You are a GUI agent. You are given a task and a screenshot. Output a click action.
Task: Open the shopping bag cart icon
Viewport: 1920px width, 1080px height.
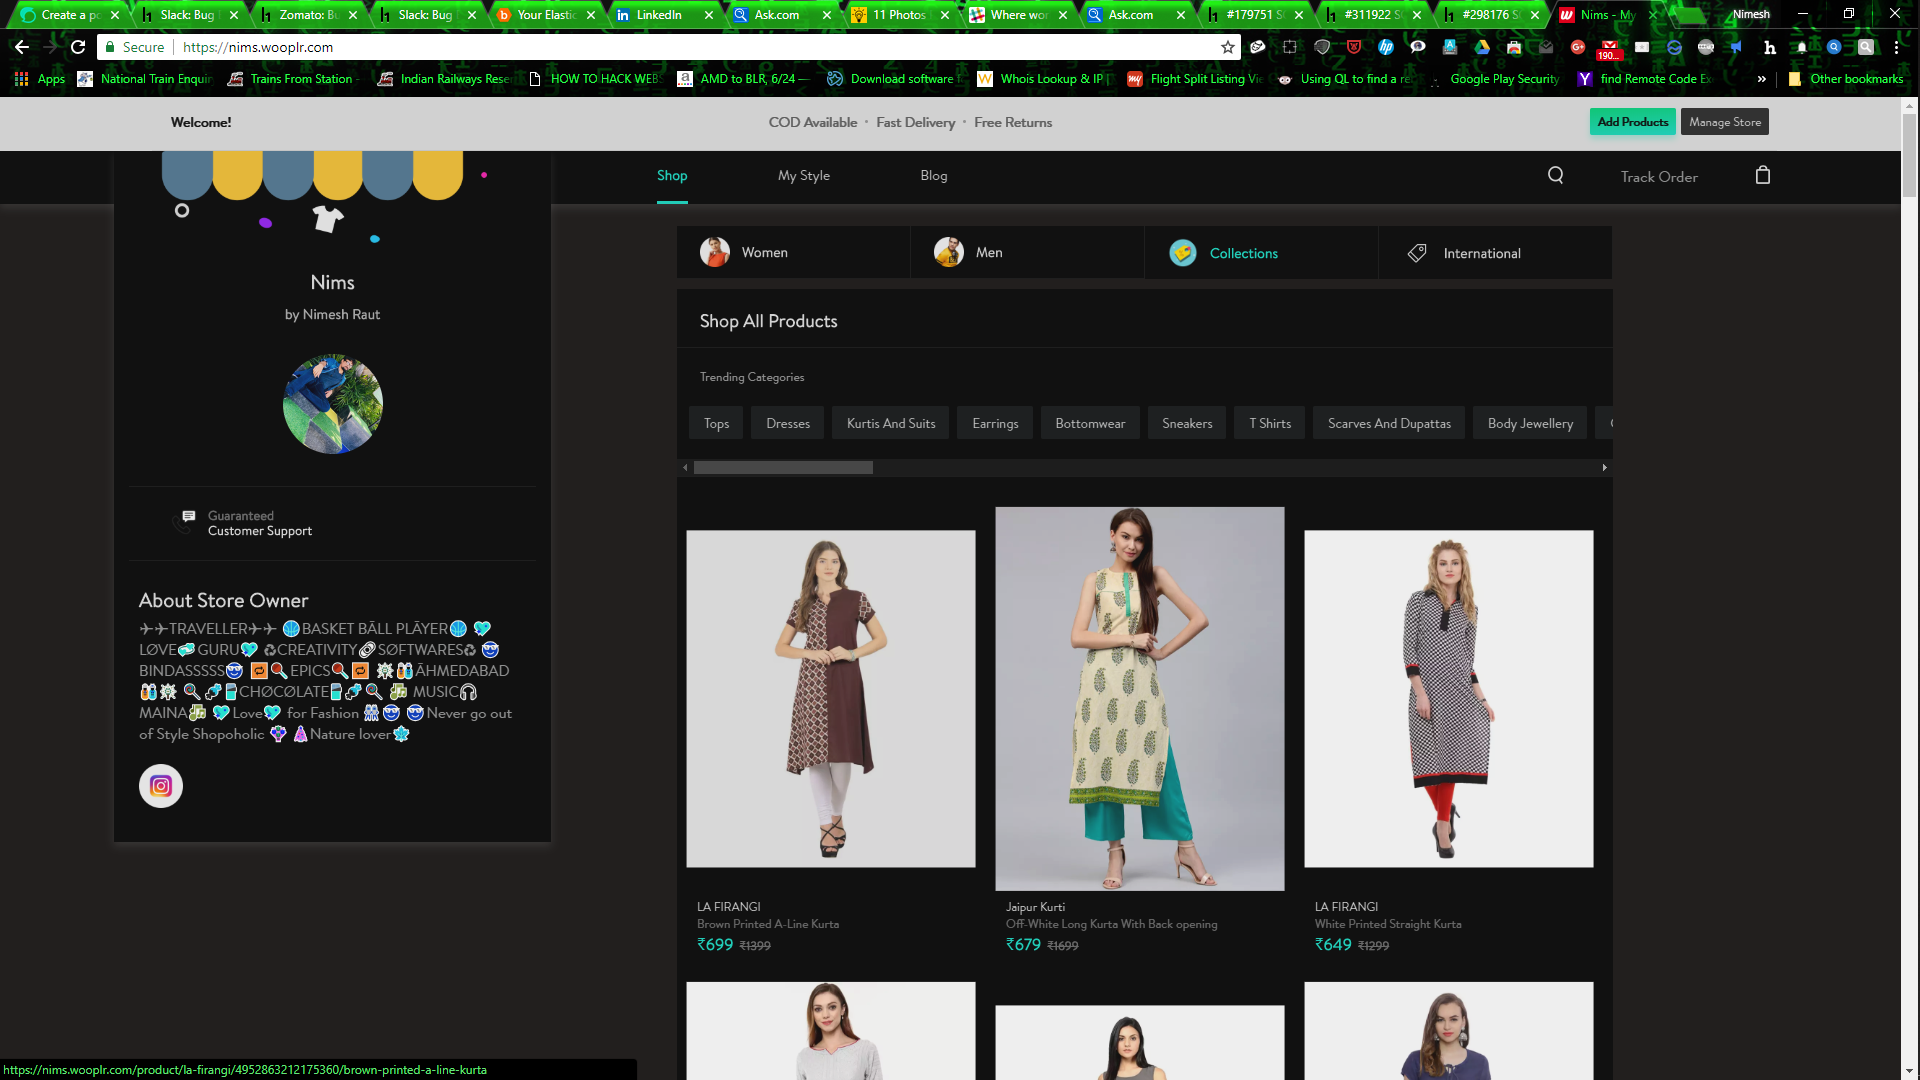pos(1763,175)
